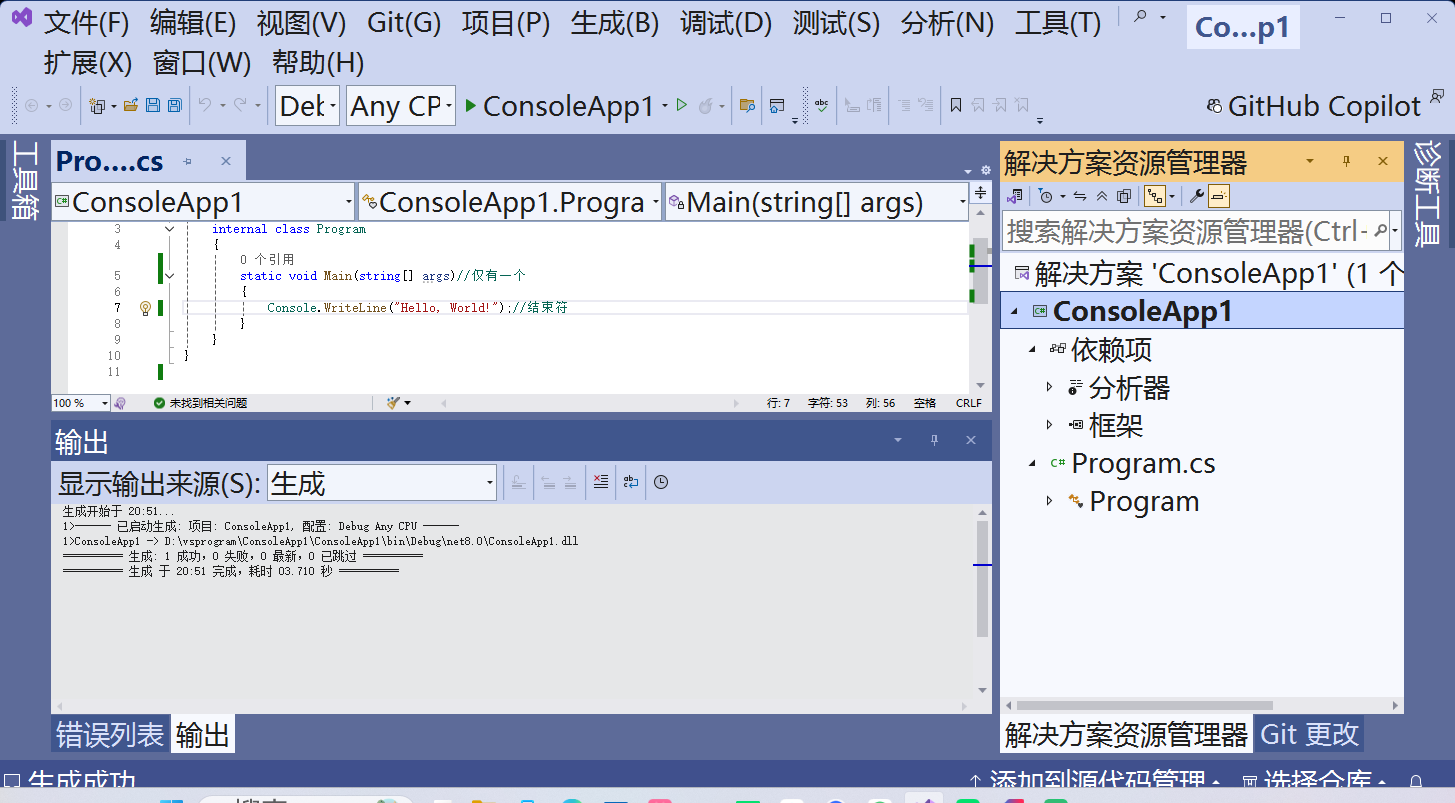Click the Hot Reload flame icon
The height and width of the screenshot is (803, 1455).
pyautogui.click(x=705, y=105)
